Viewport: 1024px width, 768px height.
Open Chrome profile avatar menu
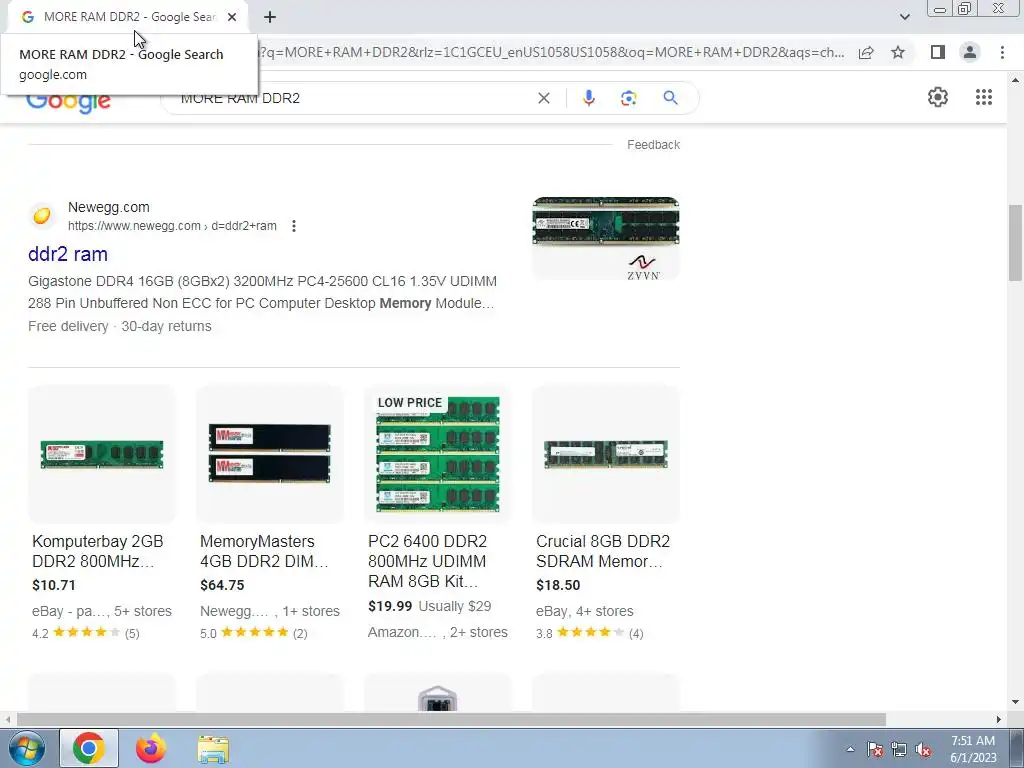click(970, 52)
